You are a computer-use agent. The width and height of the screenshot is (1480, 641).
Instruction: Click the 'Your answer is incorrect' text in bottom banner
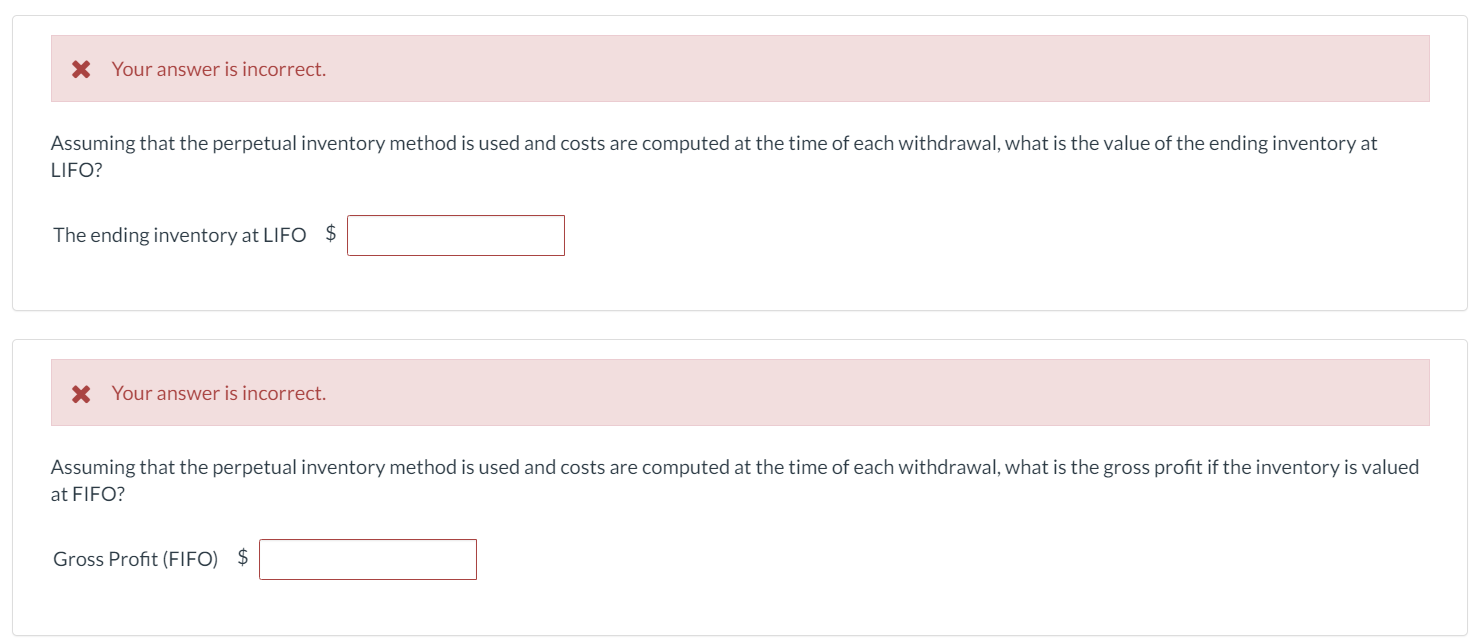(x=218, y=393)
